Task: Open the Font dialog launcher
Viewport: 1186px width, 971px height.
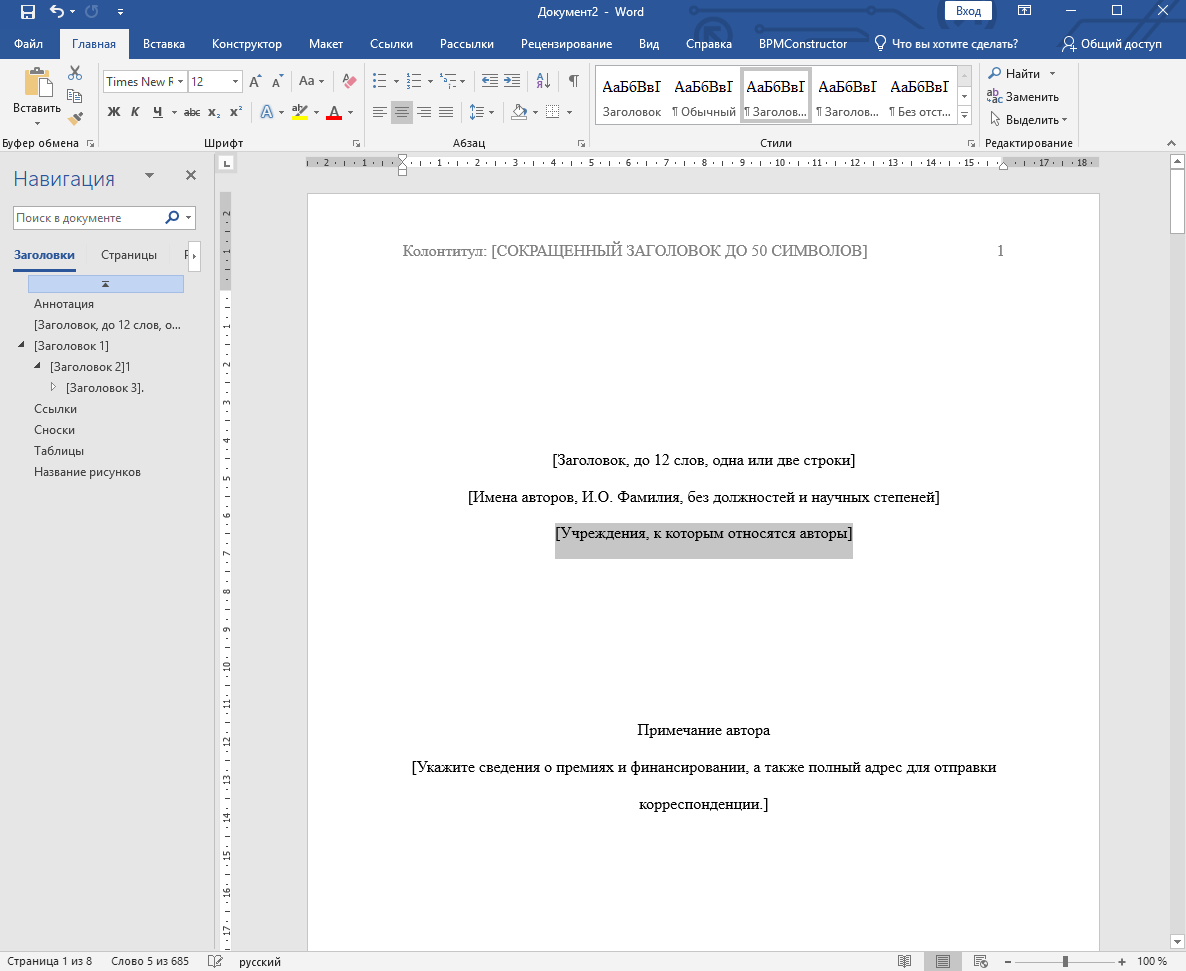Action: coord(356,143)
